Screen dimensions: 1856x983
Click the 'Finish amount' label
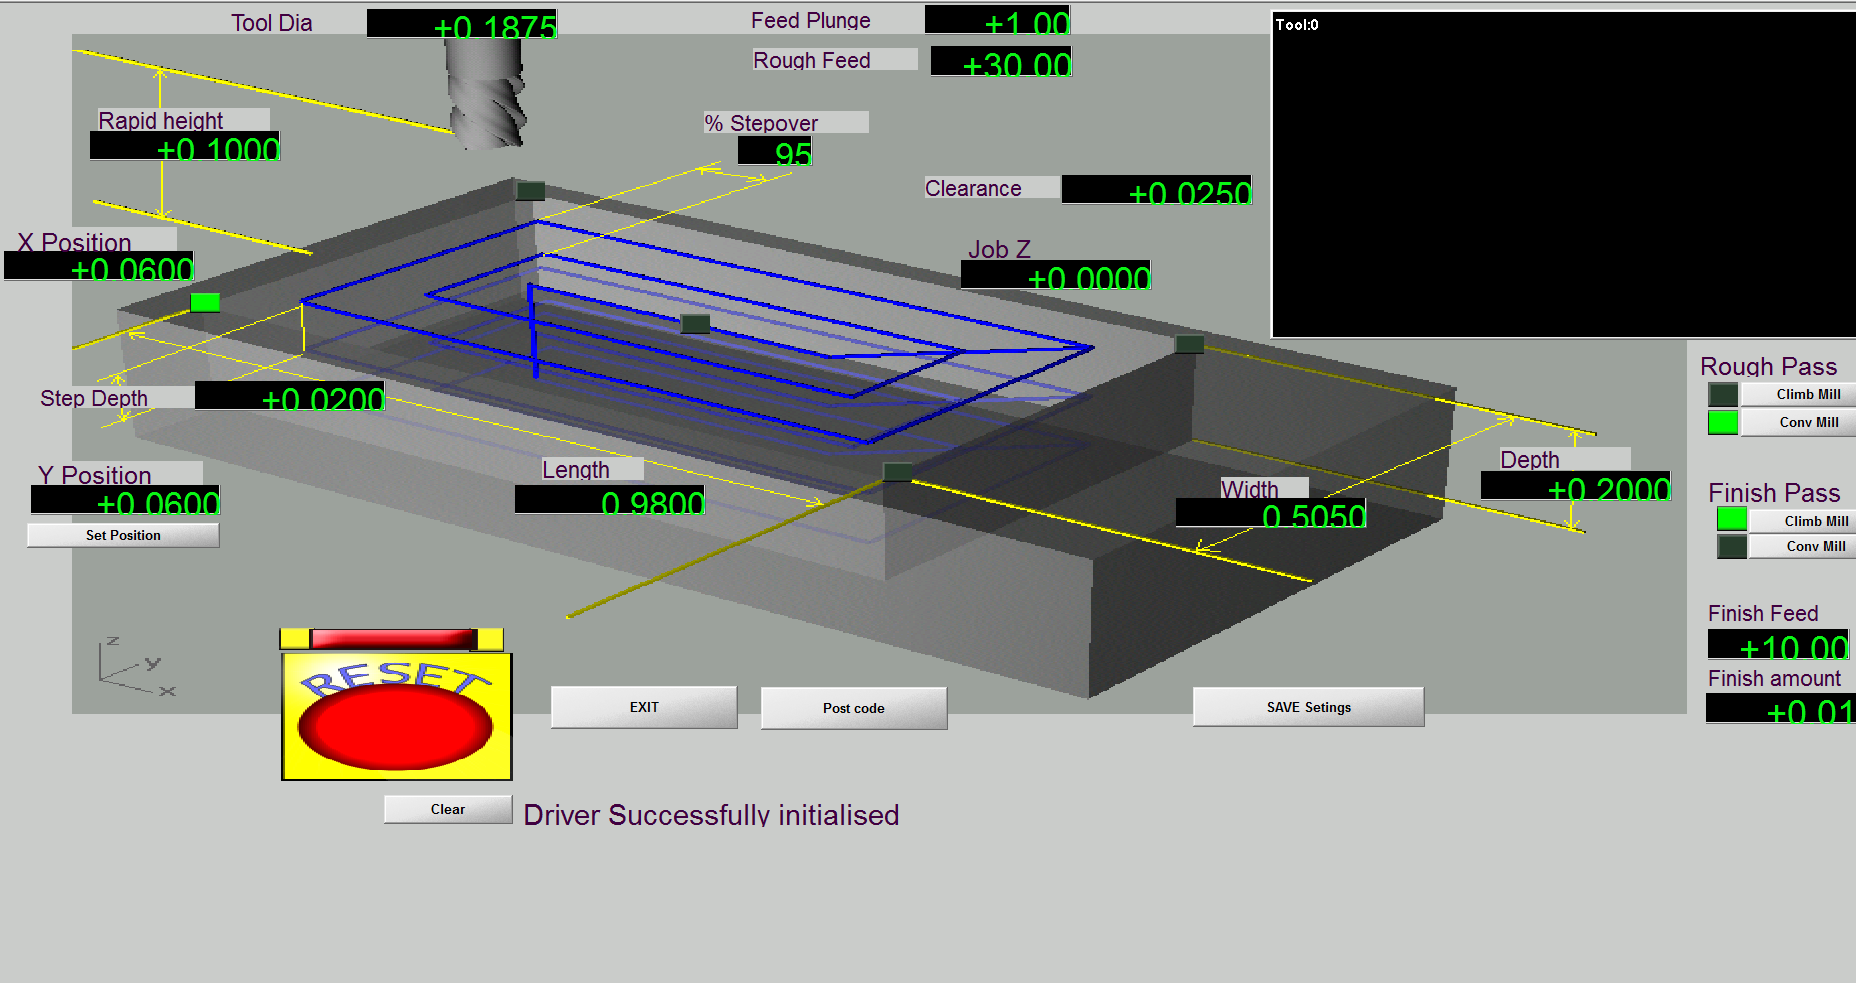[1774, 678]
